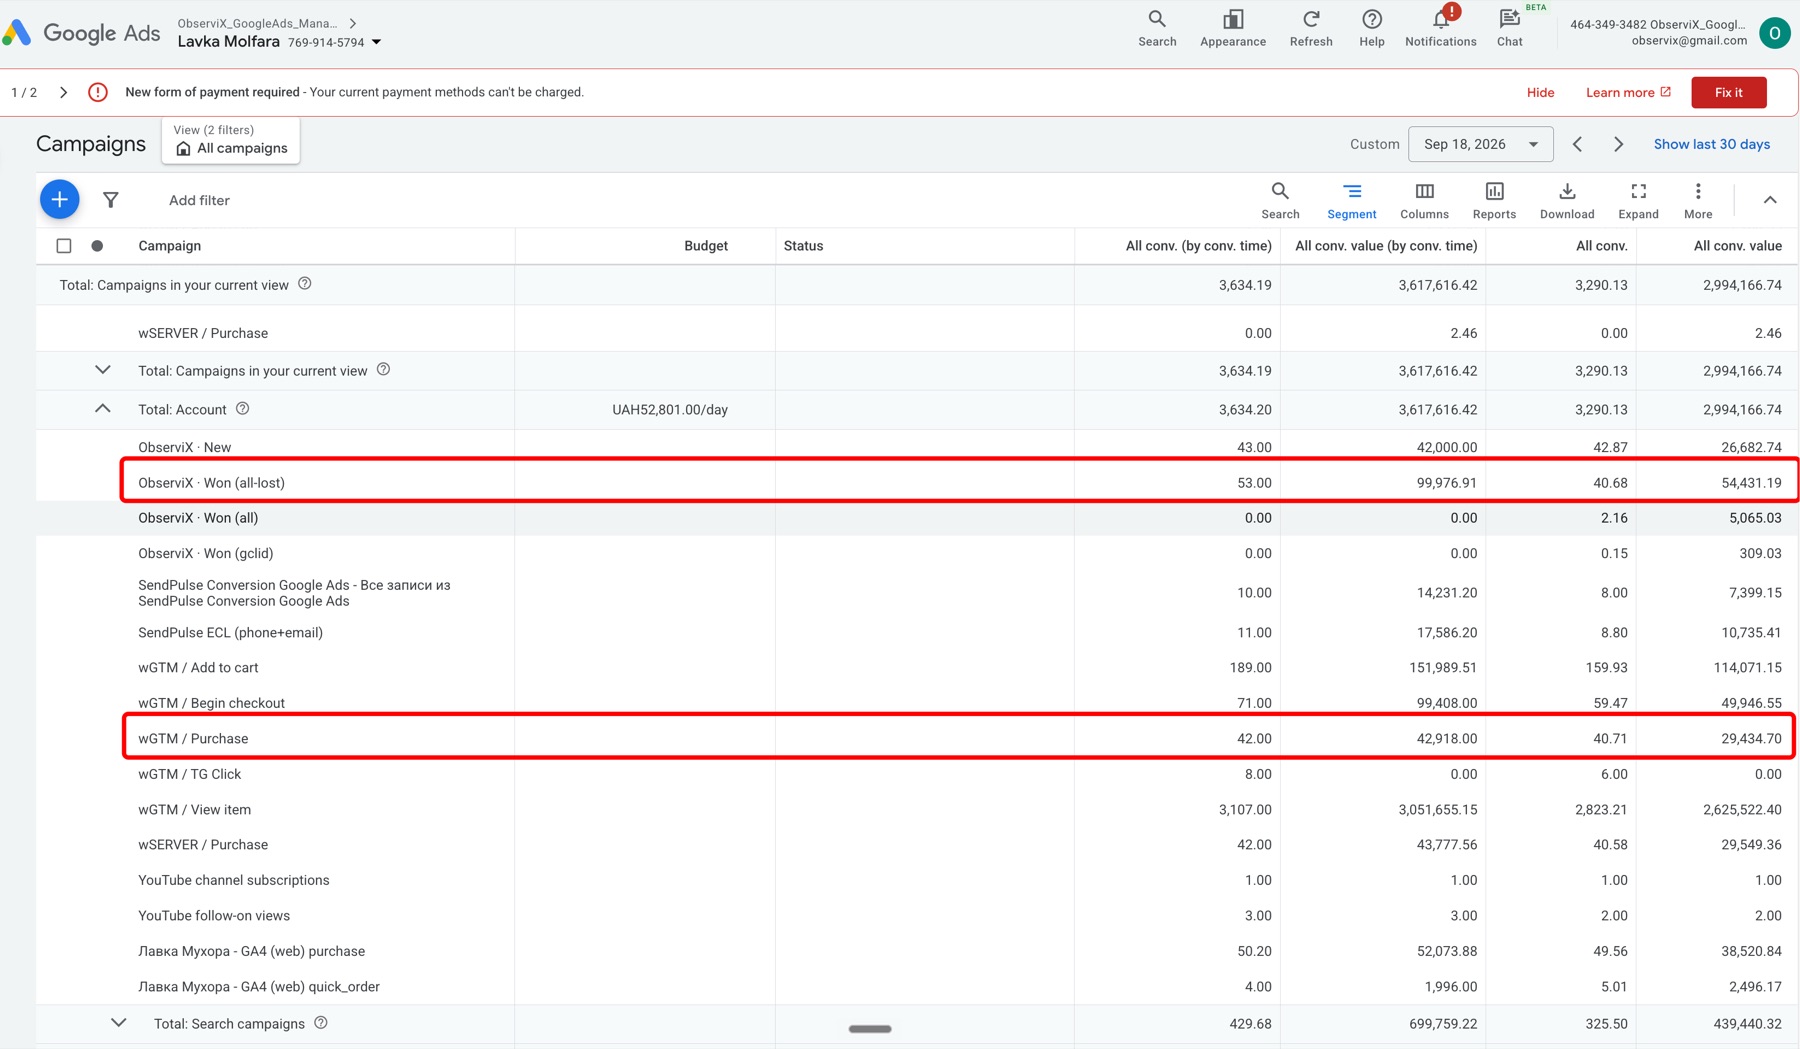Expand the table to full screen
This screenshot has width=1800, height=1049.
tap(1638, 200)
